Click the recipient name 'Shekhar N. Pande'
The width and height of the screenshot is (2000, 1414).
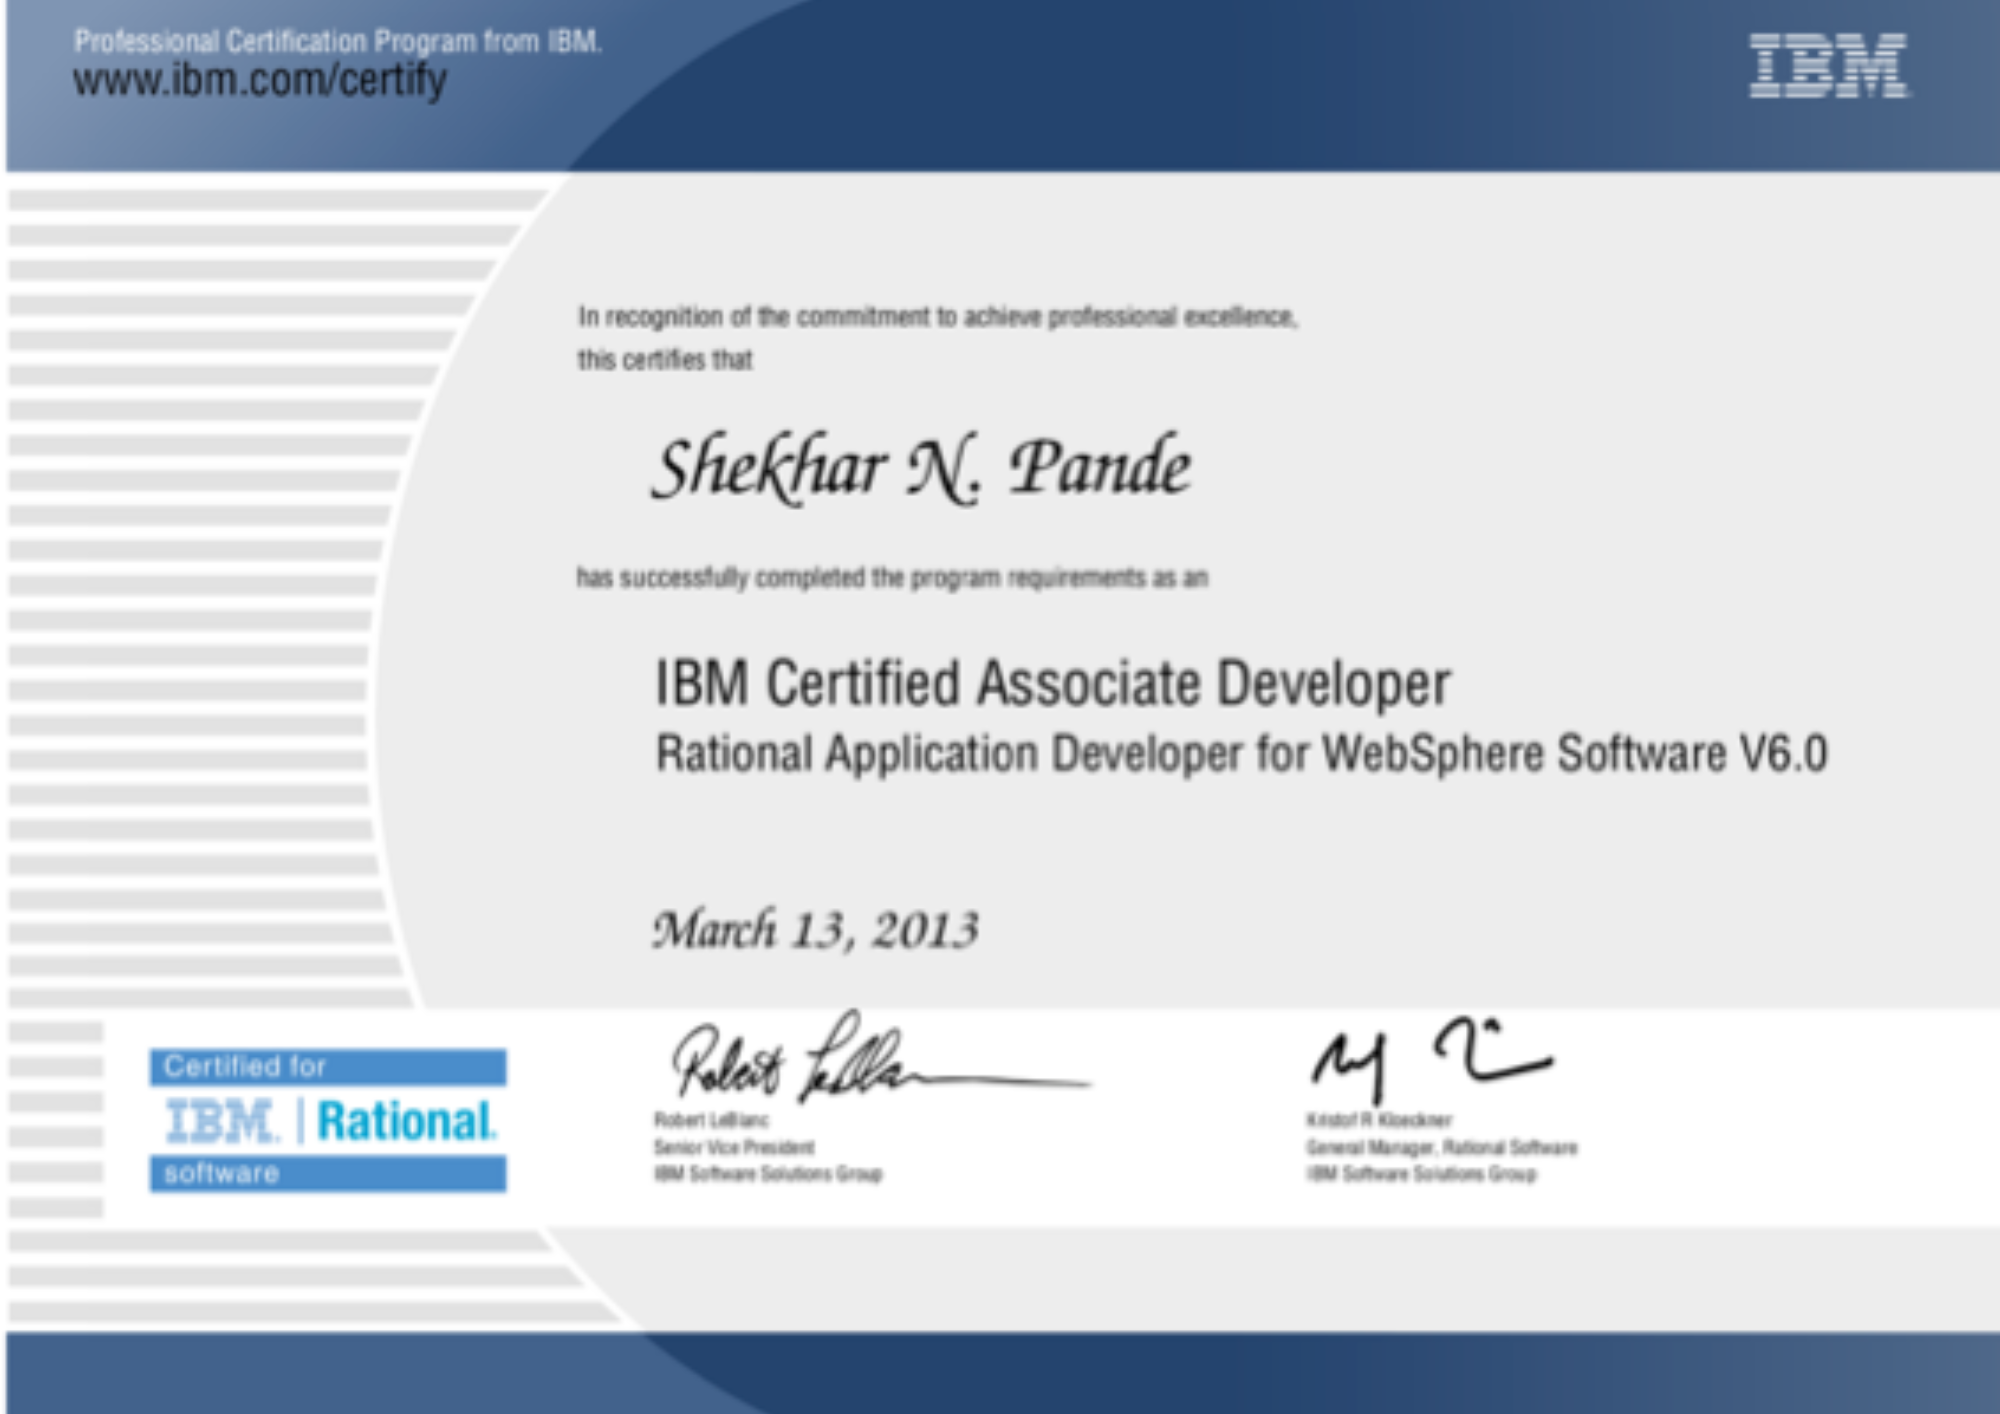click(x=921, y=468)
